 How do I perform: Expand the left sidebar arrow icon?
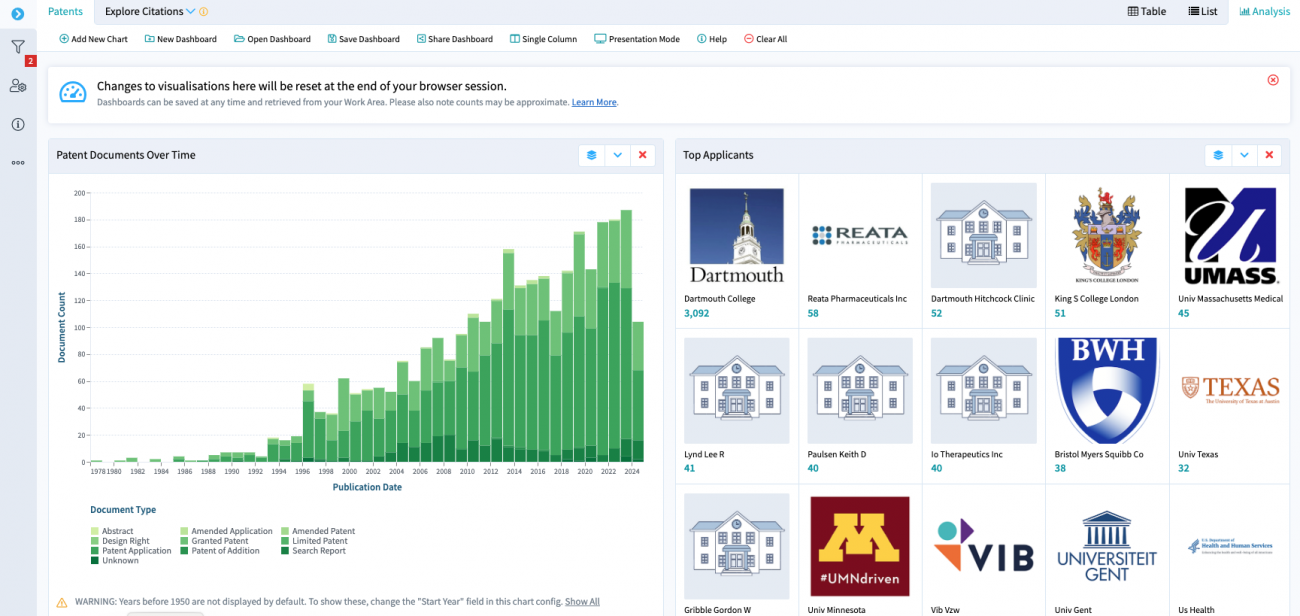pyautogui.click(x=17, y=13)
